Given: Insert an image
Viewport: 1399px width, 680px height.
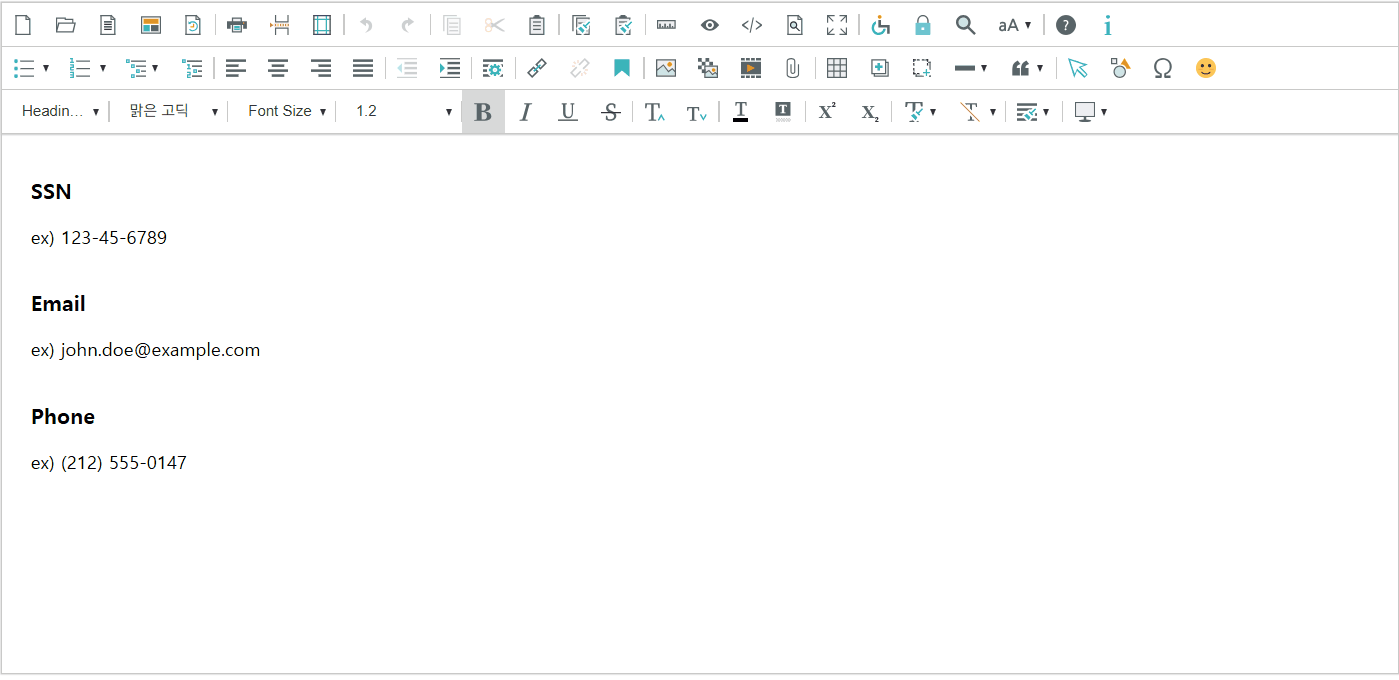Looking at the screenshot, I should [666, 68].
